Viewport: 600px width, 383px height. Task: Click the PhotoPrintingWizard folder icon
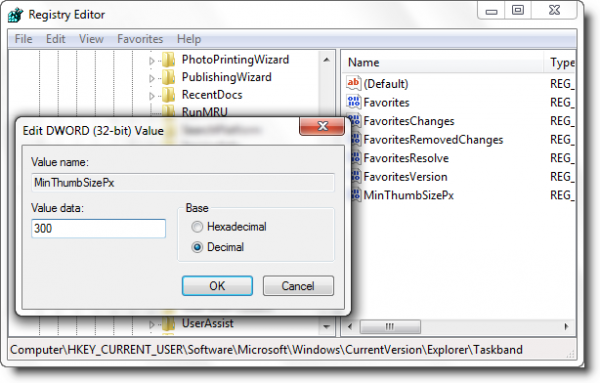pos(169,60)
